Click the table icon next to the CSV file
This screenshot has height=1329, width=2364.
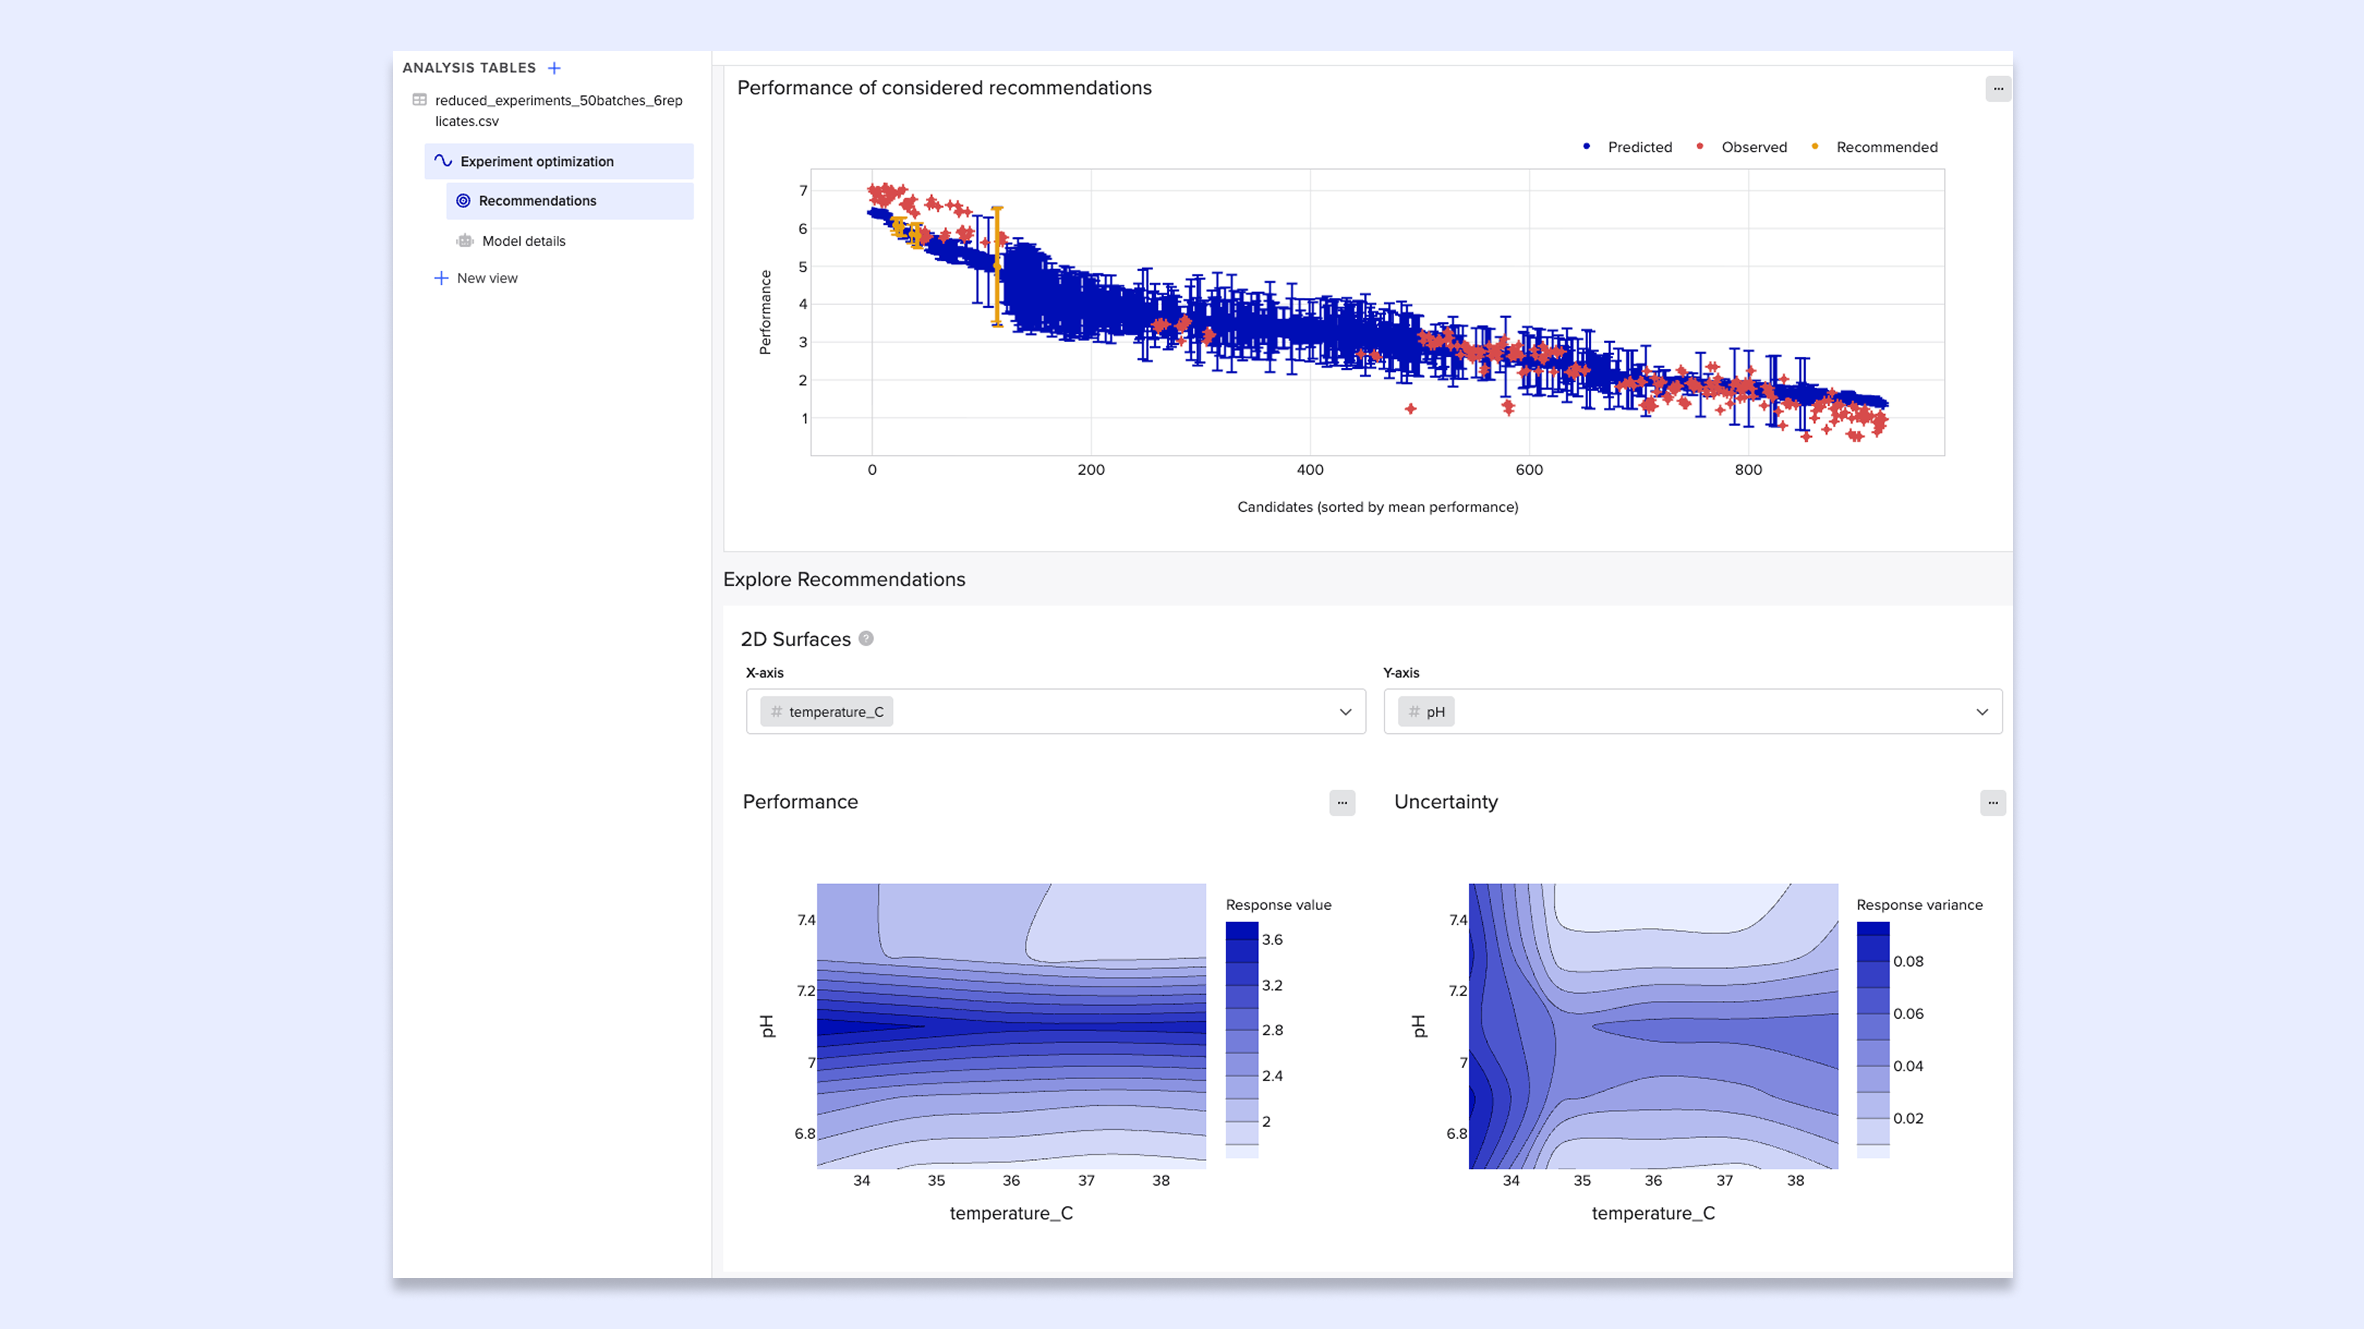click(420, 100)
